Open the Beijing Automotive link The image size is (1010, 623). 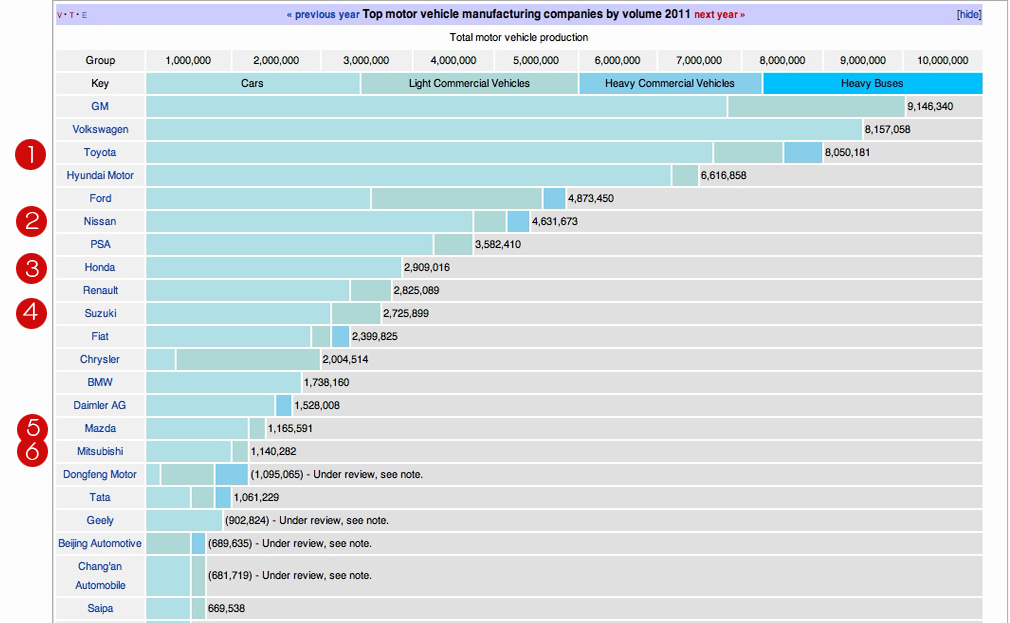click(100, 544)
